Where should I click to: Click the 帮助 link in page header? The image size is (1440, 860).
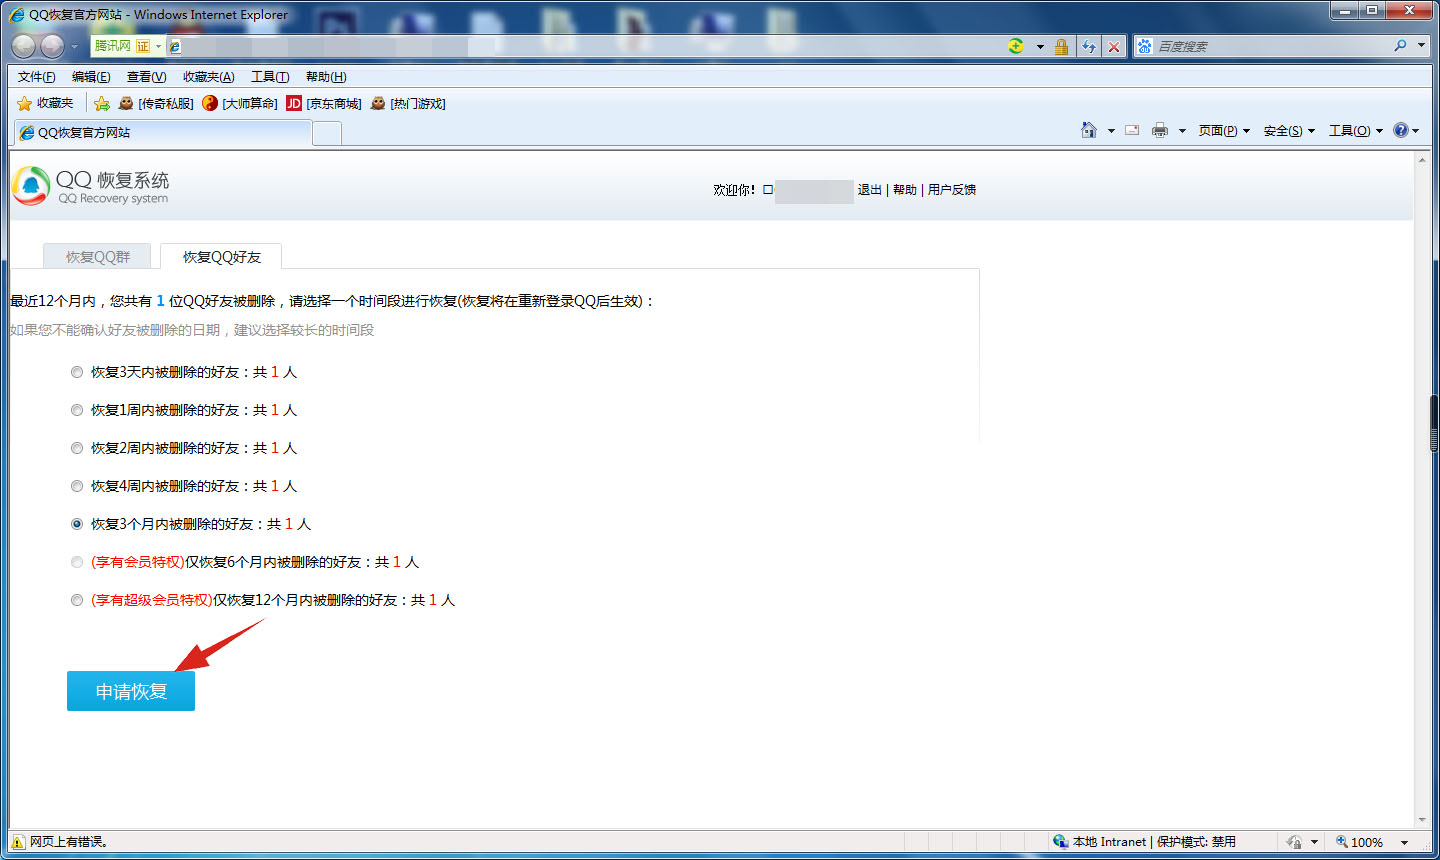click(904, 190)
